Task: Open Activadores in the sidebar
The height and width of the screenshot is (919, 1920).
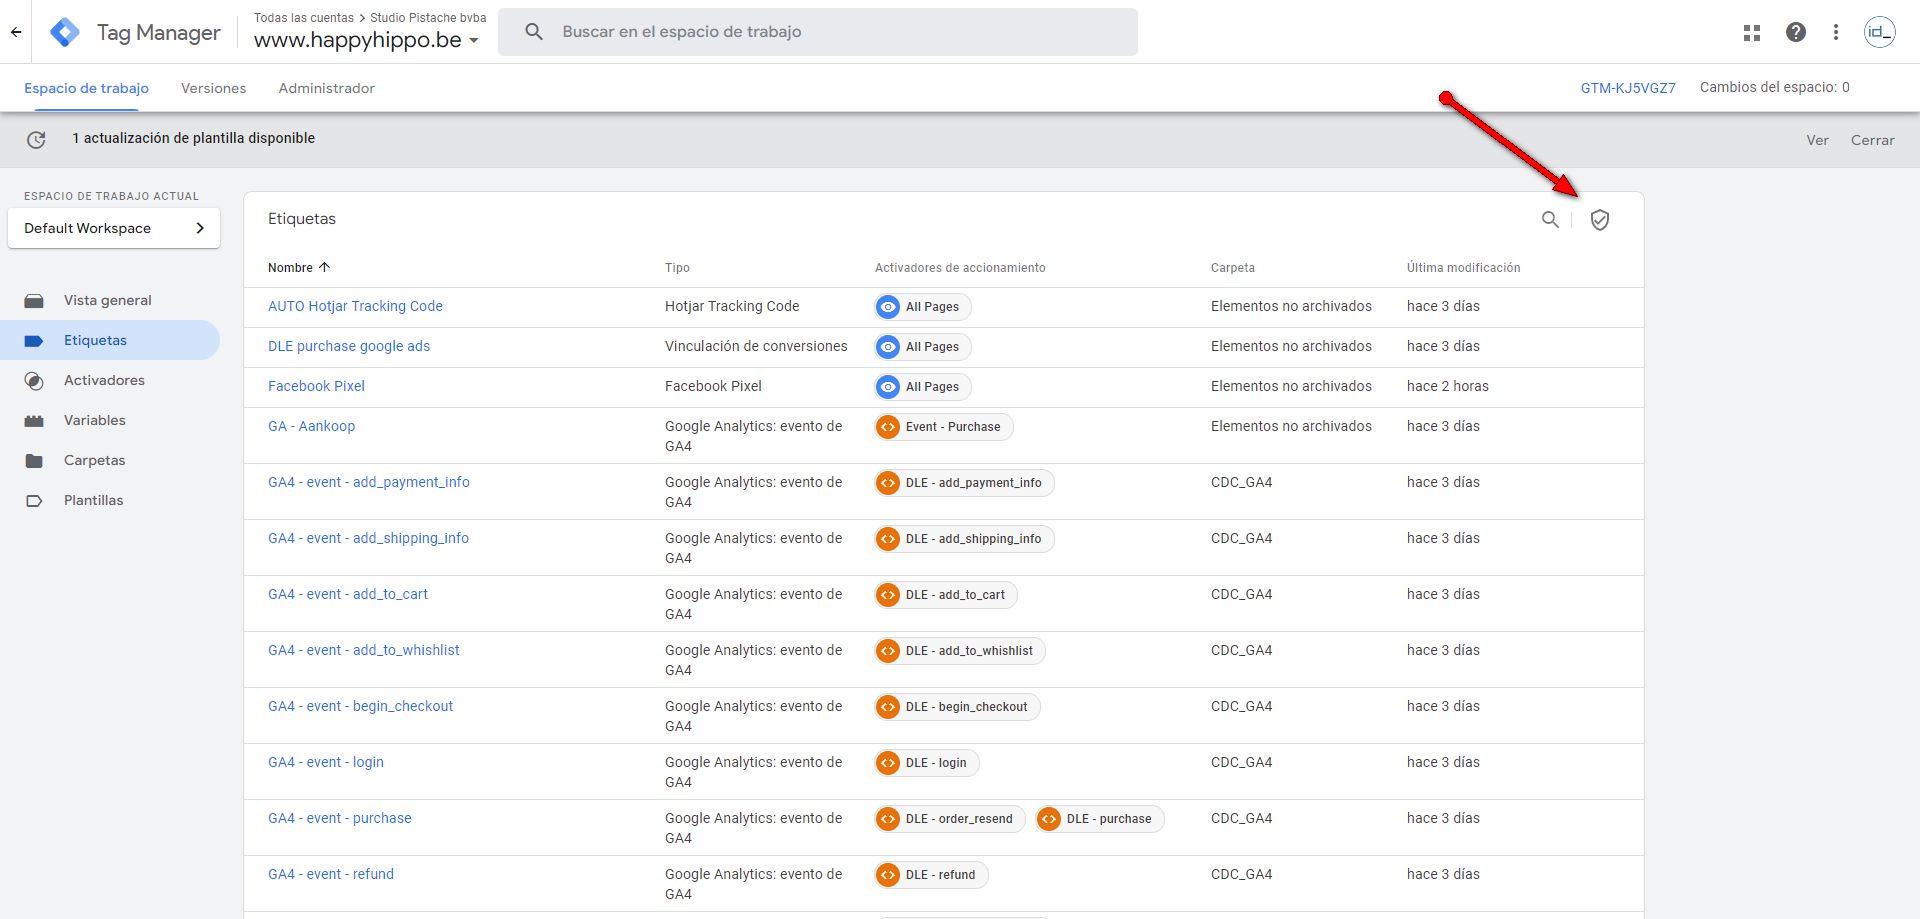Action: coord(104,380)
